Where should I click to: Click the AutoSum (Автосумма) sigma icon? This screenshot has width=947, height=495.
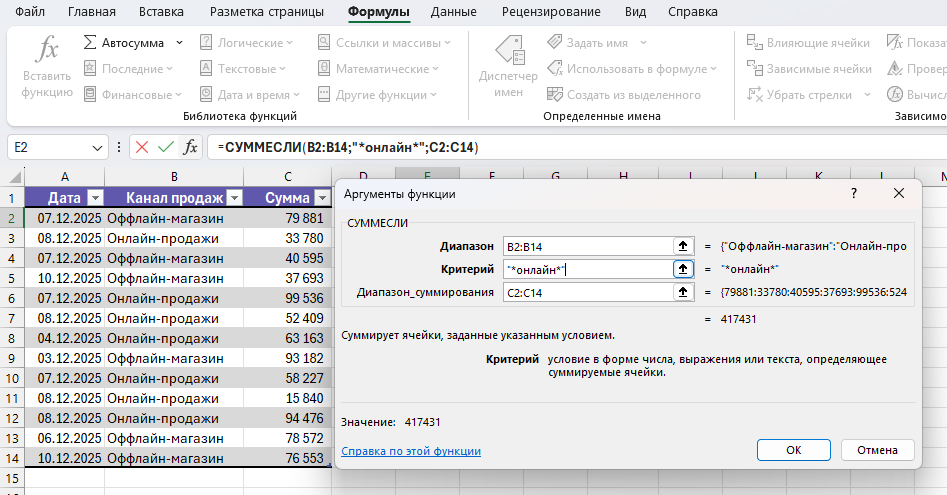pyautogui.click(x=90, y=43)
